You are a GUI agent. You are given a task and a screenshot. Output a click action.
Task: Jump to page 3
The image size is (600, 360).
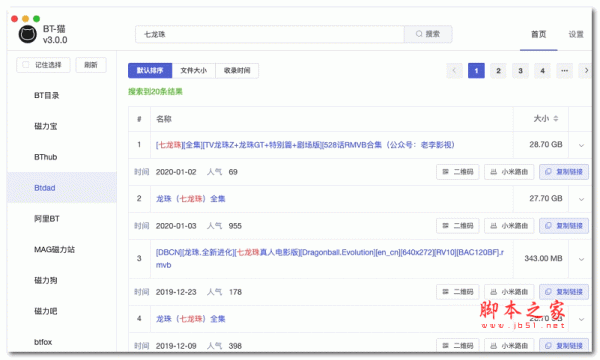click(x=520, y=70)
